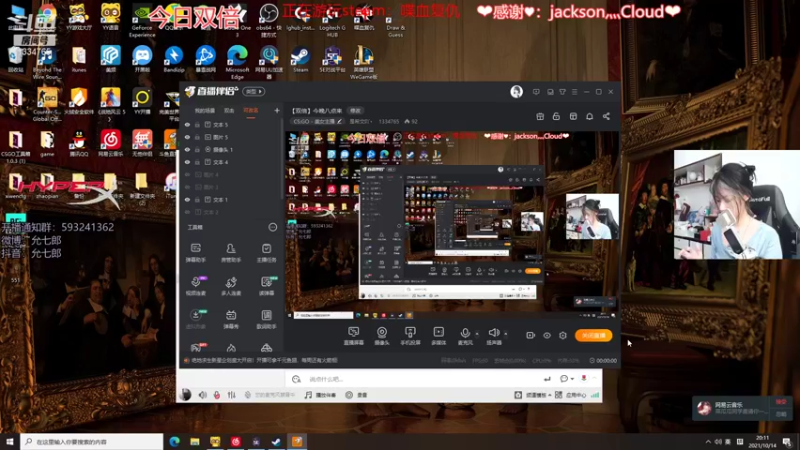Launch Counter-Strike Global Offensive shortcut
The height and width of the screenshot is (450, 800).
pos(47,104)
